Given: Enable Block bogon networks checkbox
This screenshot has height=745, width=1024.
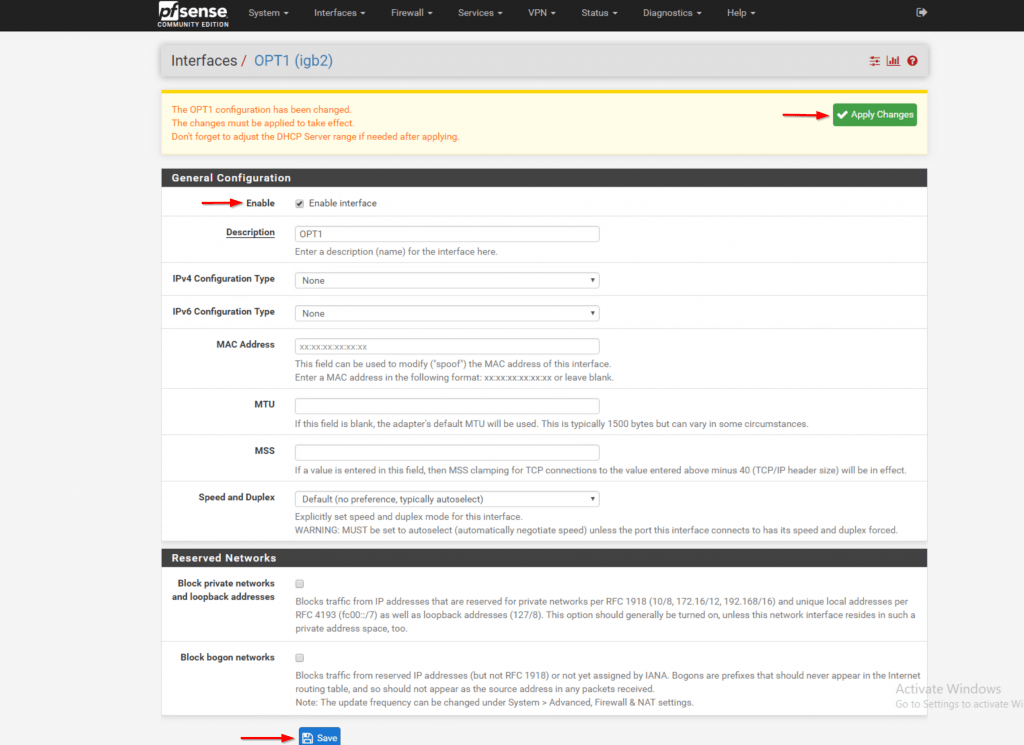Looking at the screenshot, I should tap(300, 658).
